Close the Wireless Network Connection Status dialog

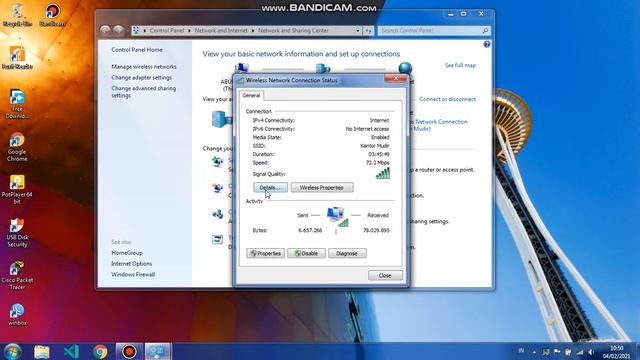(385, 276)
